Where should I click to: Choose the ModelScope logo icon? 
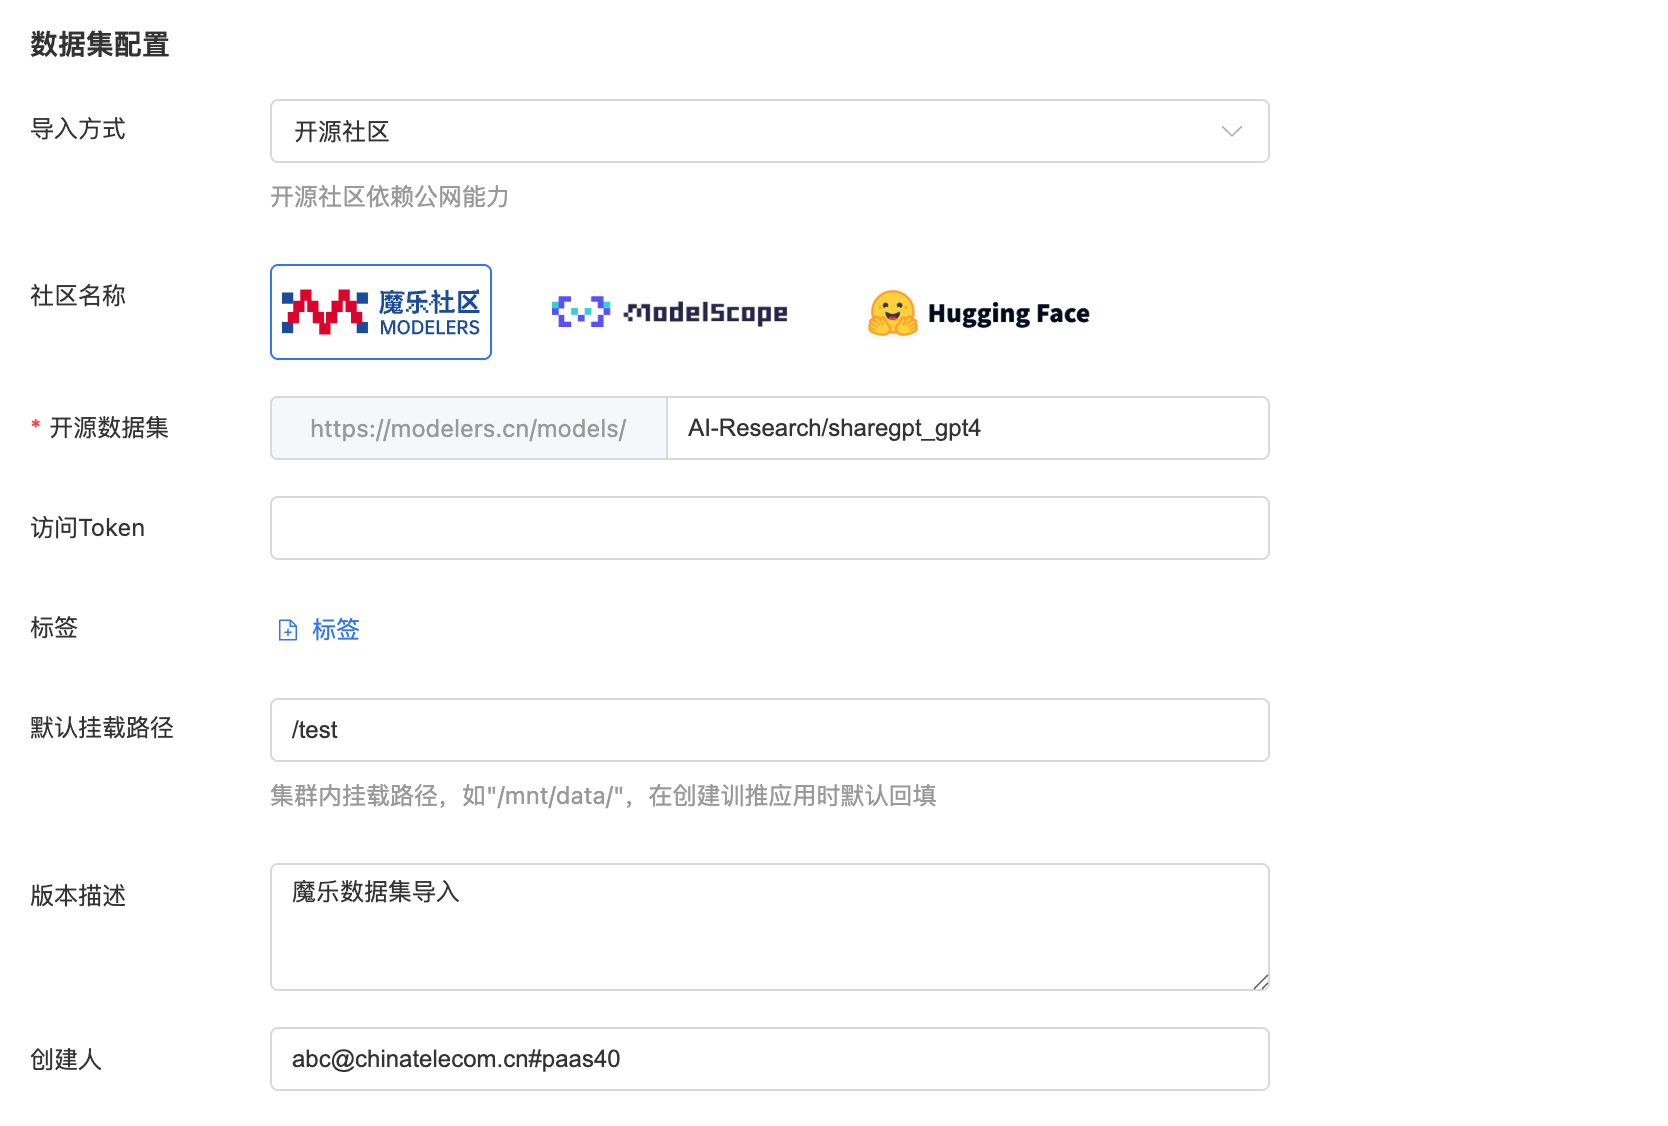tap(580, 312)
